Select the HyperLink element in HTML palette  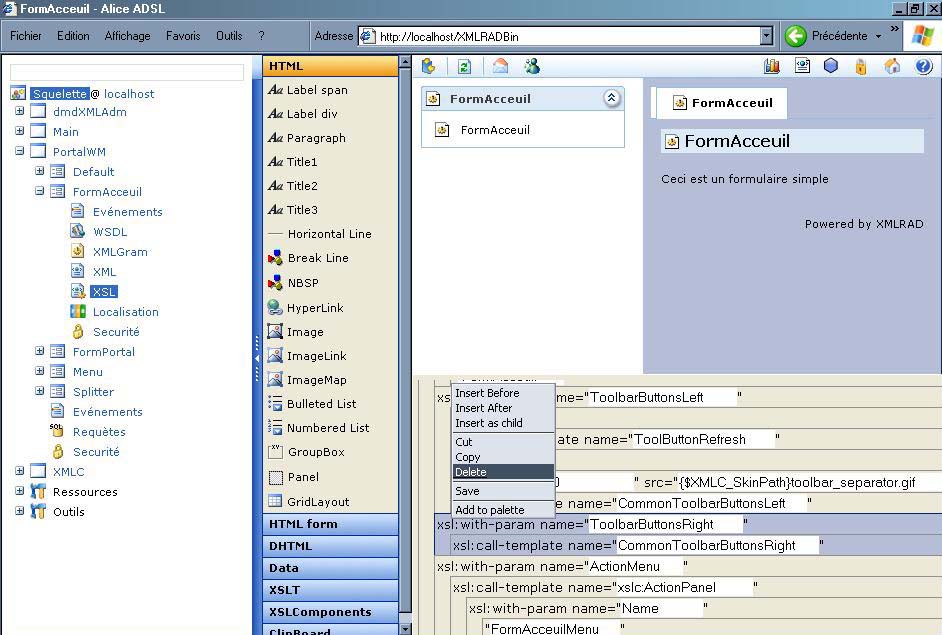pos(317,308)
